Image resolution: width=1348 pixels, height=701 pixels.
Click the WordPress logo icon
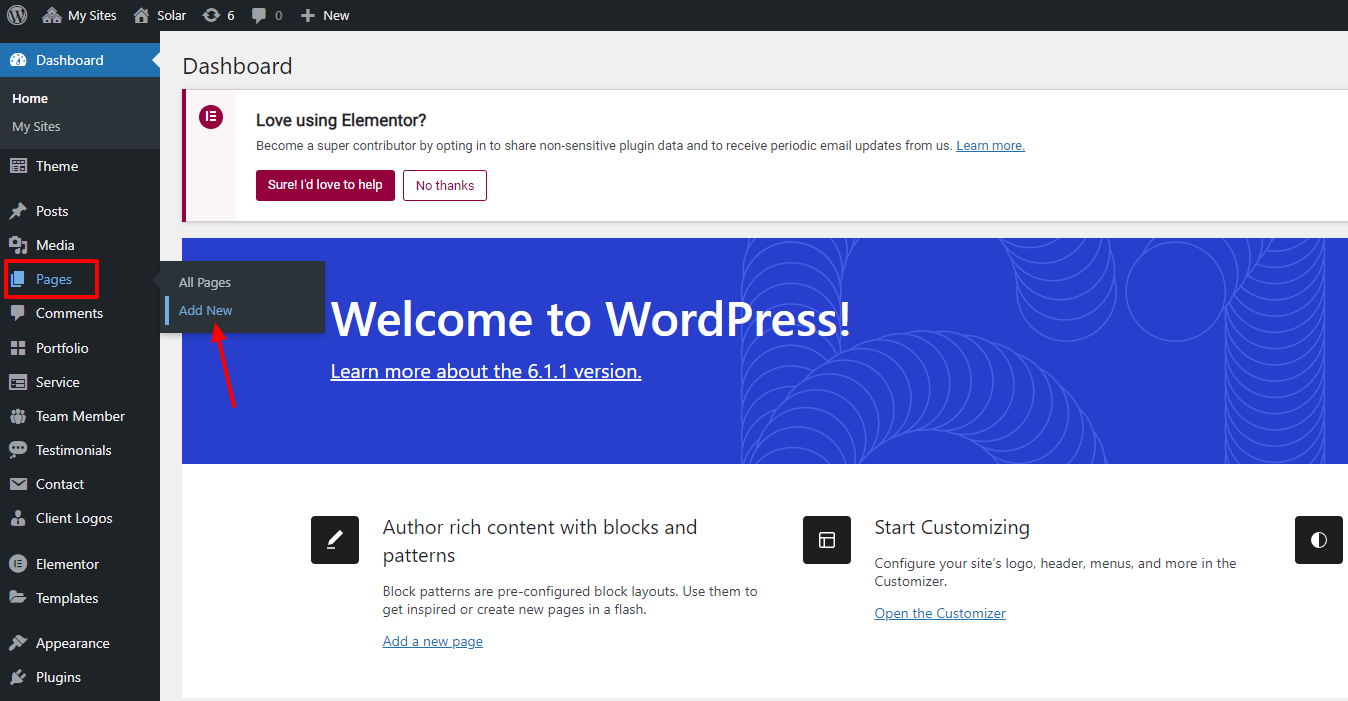point(17,15)
